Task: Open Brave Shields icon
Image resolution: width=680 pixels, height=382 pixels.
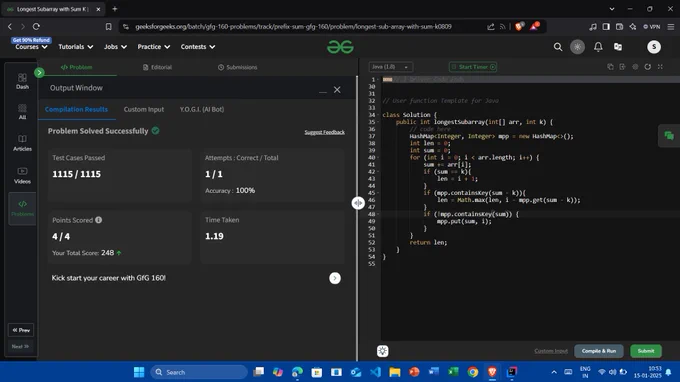Action: (x=519, y=26)
